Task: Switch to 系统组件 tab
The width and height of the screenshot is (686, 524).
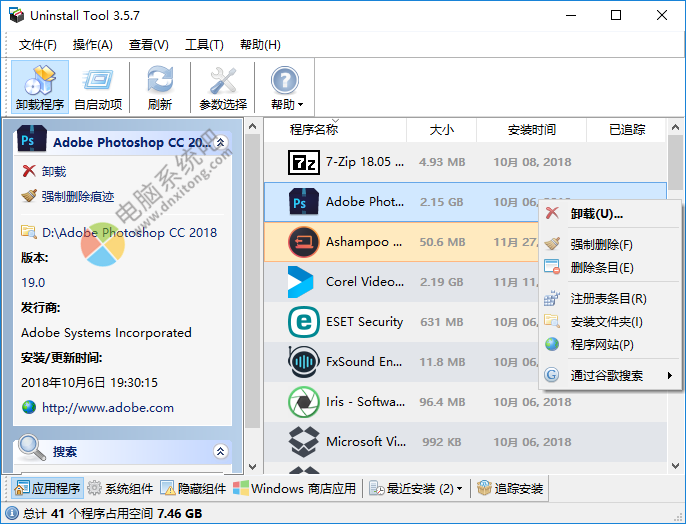Action: coord(120,488)
